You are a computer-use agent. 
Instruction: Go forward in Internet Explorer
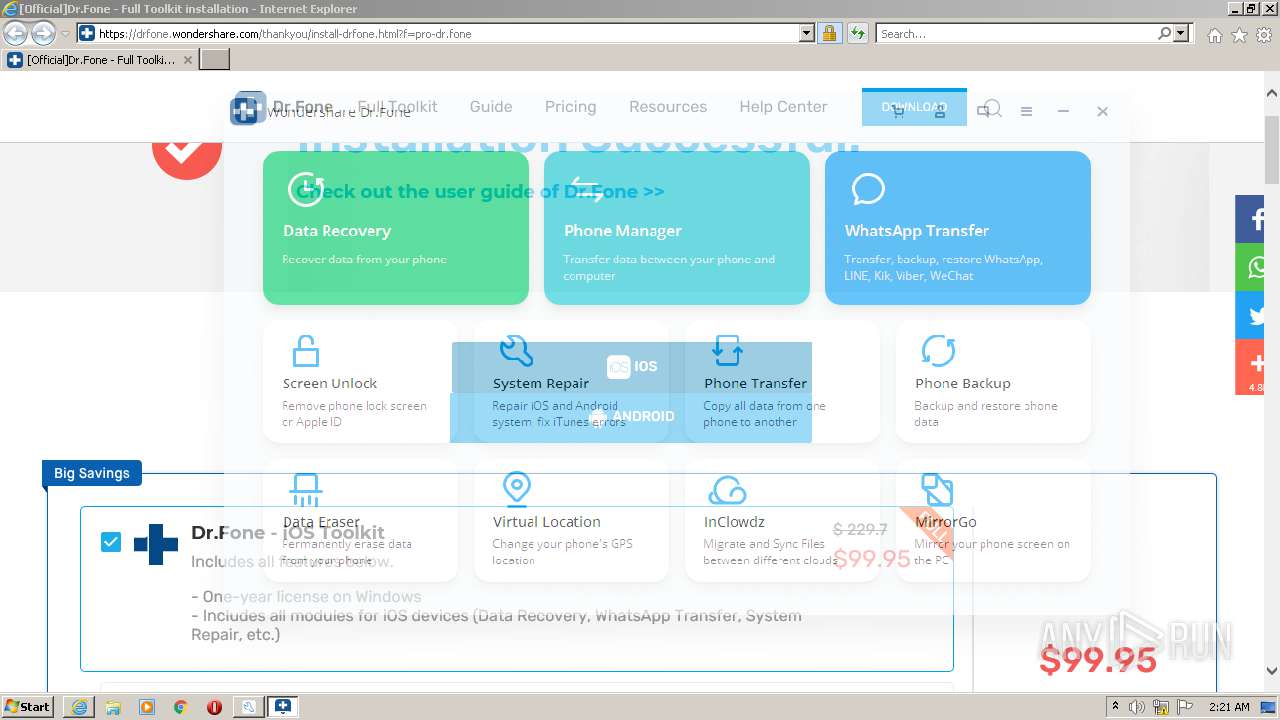pos(43,33)
